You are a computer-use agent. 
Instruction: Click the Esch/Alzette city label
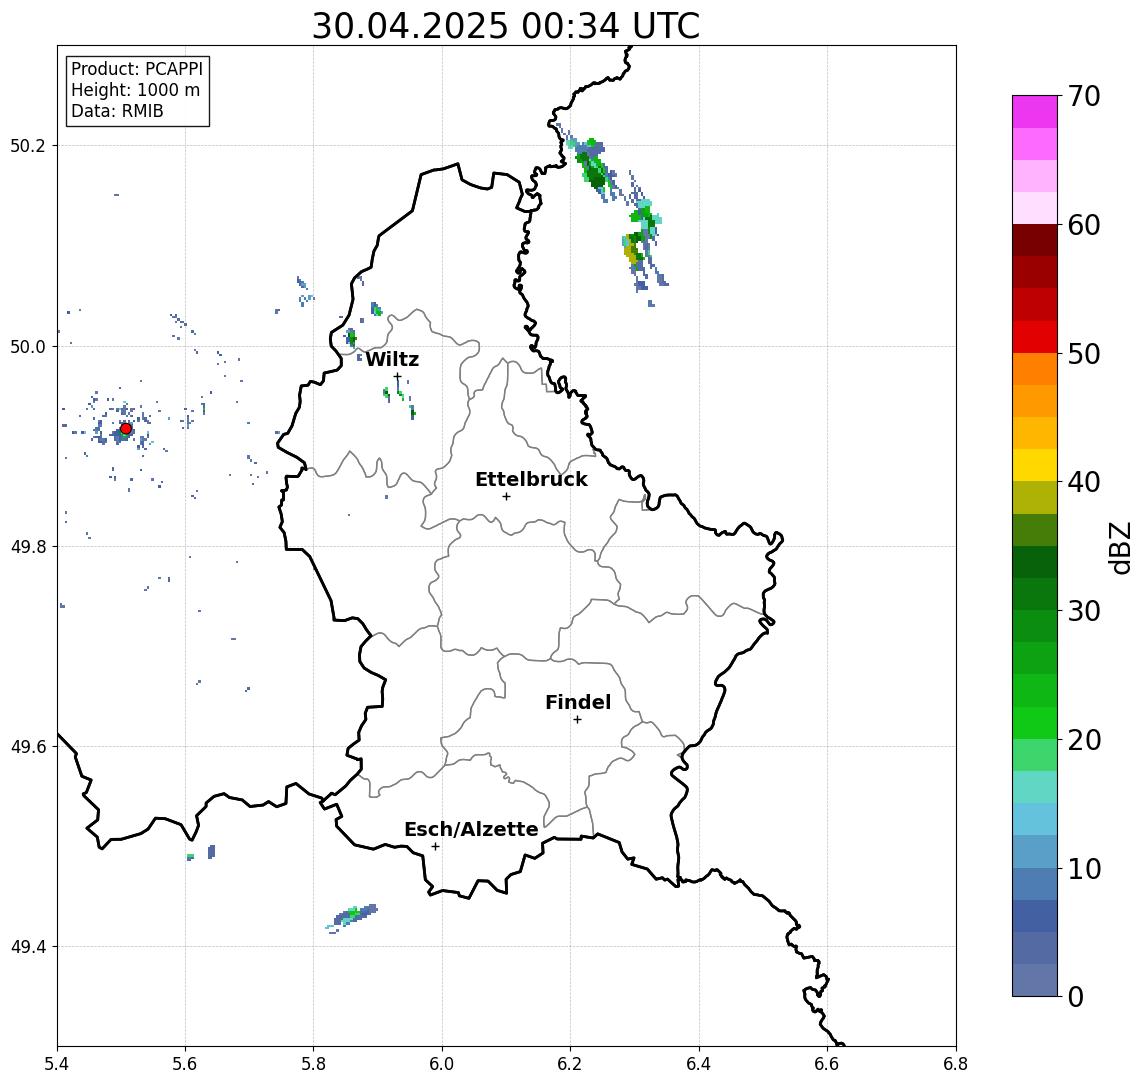click(x=471, y=829)
